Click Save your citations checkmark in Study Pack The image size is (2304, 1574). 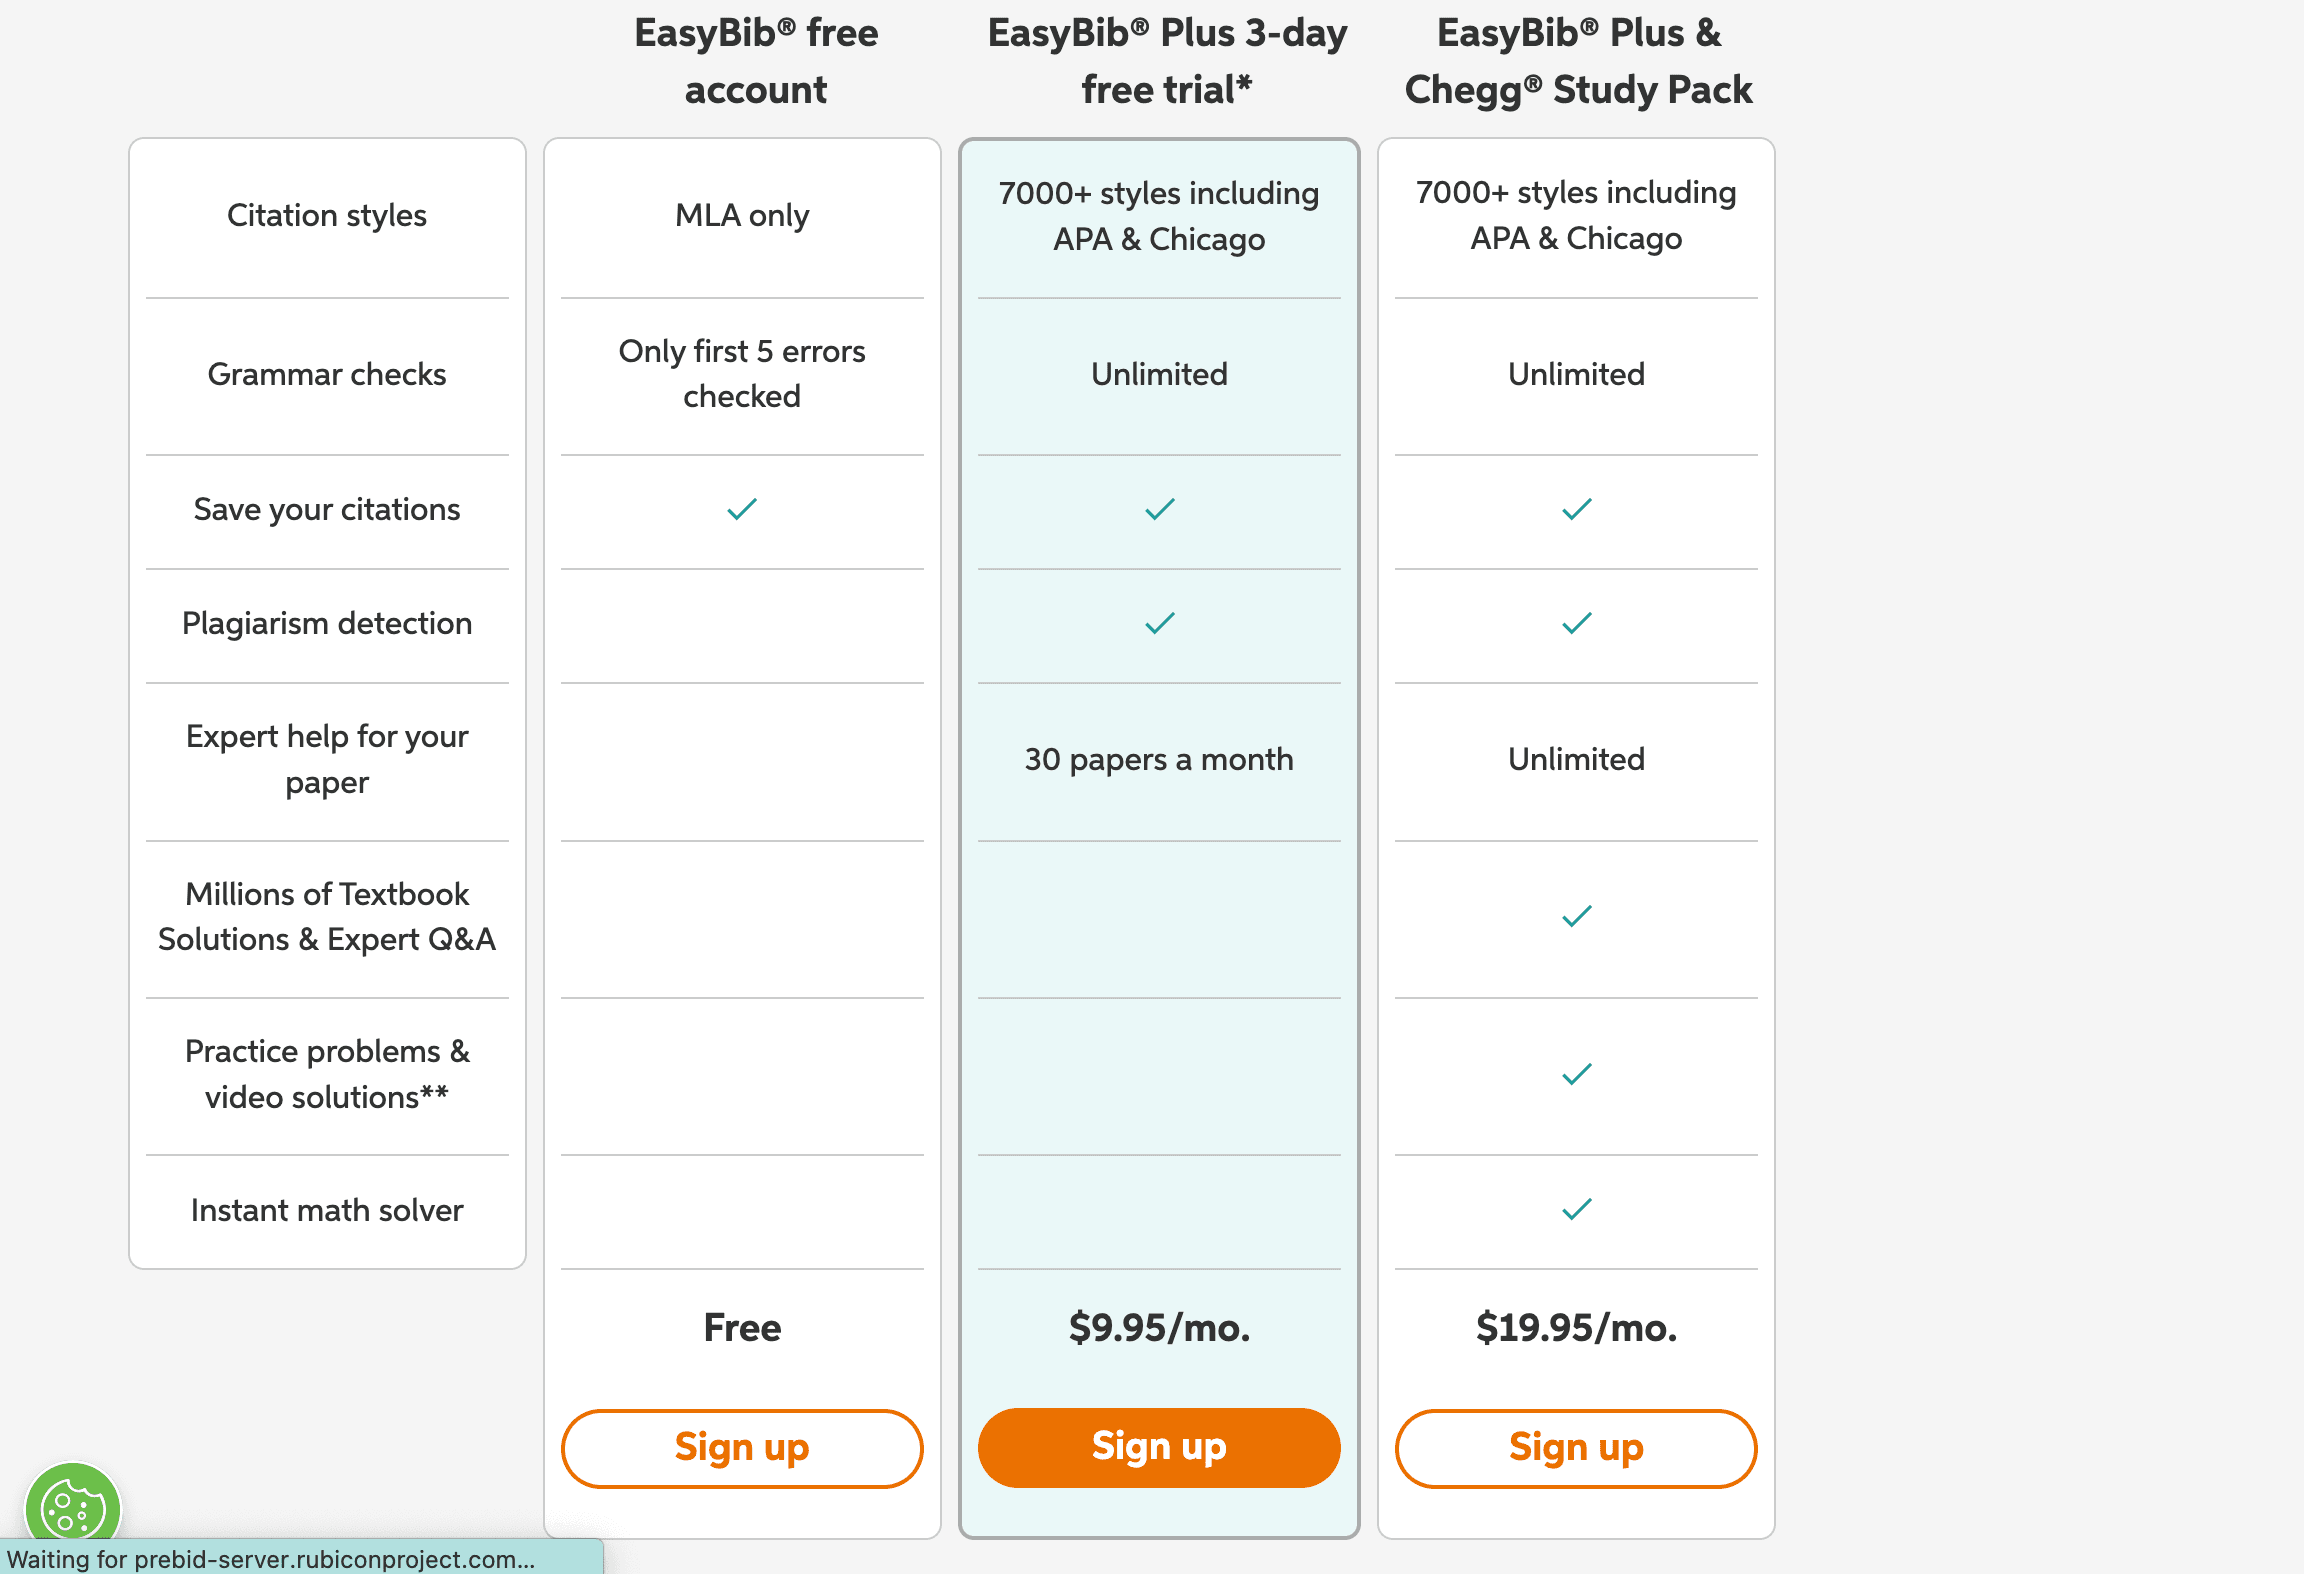(x=1577, y=510)
